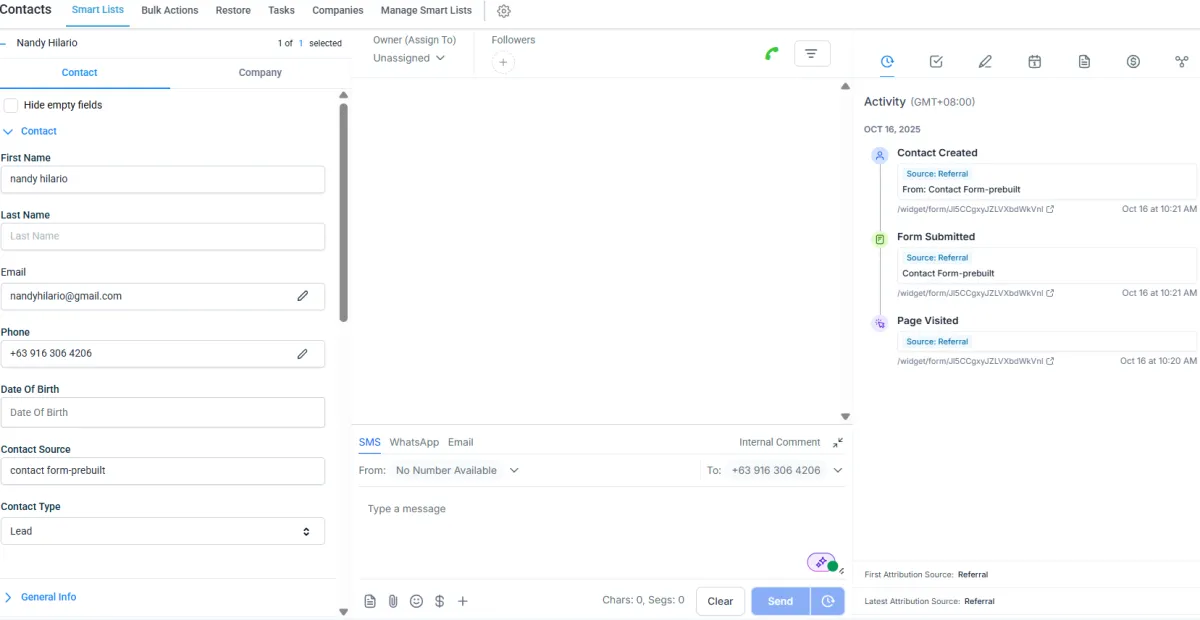The height and width of the screenshot is (620, 1200).
Task: Open the emoji picker icon
Action: pyautogui.click(x=416, y=601)
